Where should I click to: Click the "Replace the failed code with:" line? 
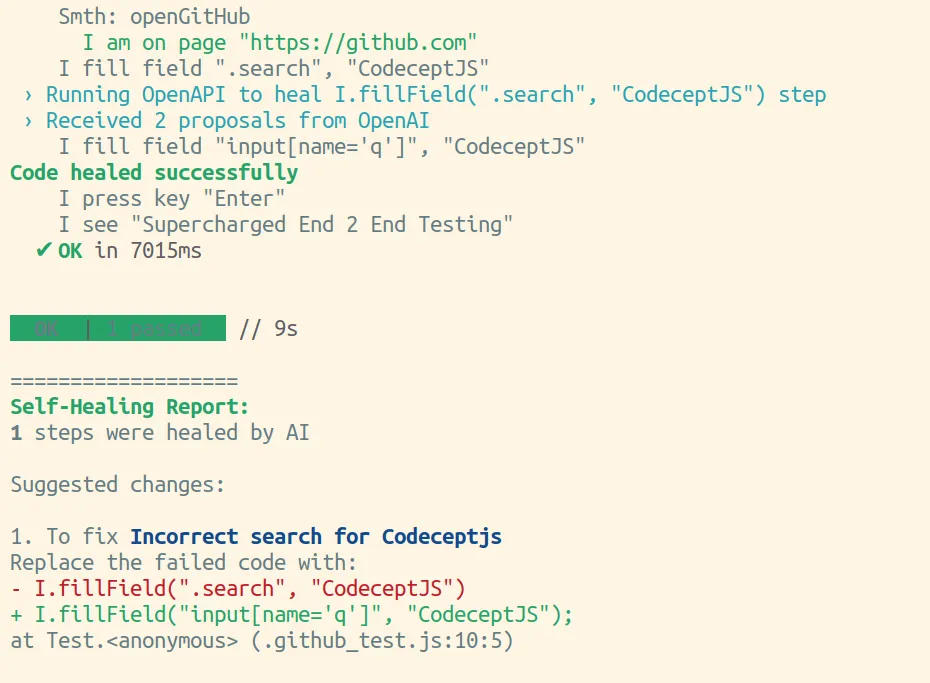pyautogui.click(x=184, y=562)
